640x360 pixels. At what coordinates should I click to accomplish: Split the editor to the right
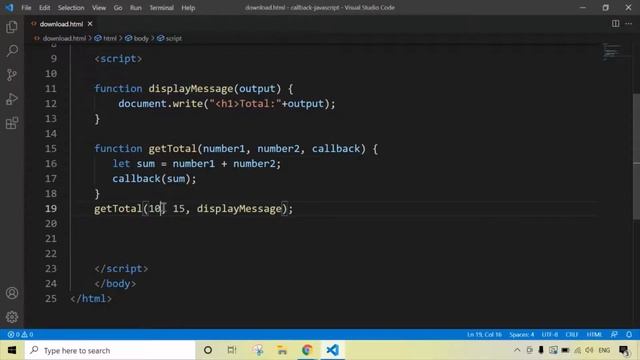pyautogui.click(x=616, y=24)
